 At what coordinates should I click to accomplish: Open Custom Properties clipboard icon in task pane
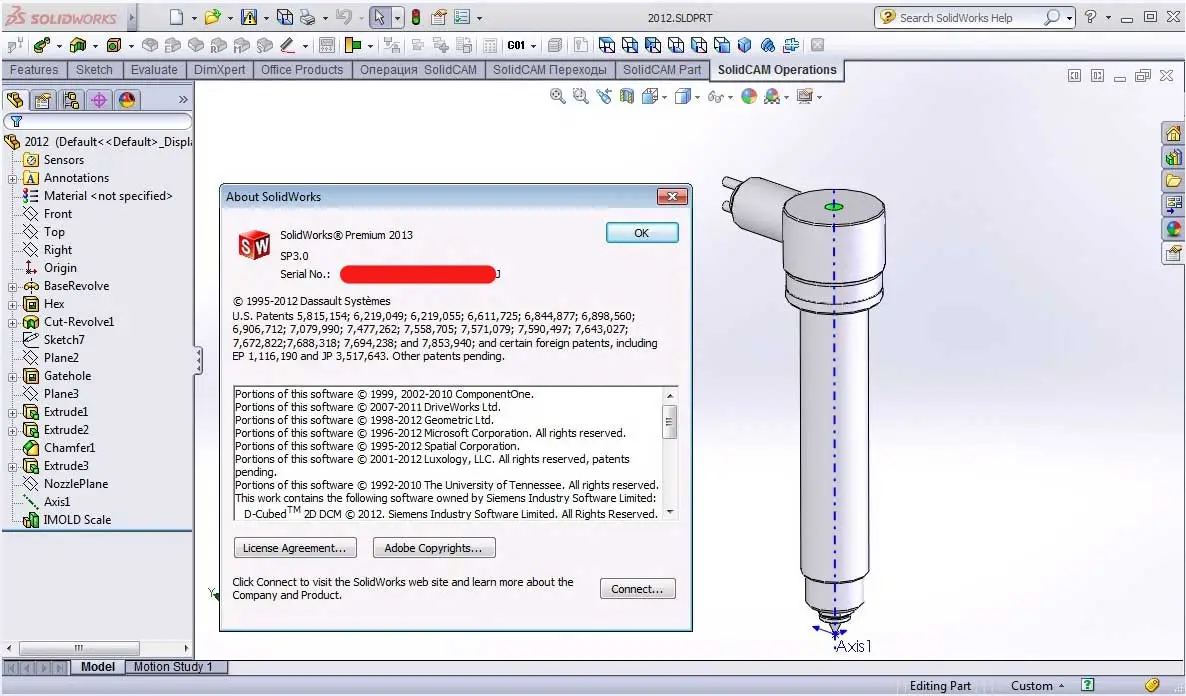tap(1173, 253)
